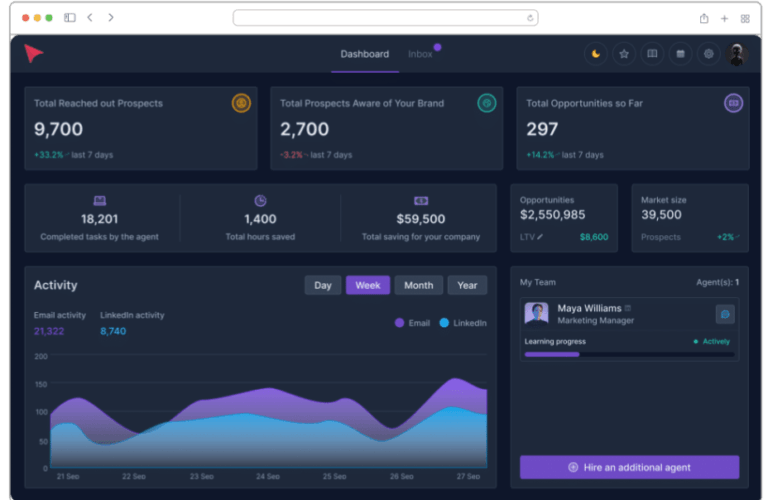Click Maya Williams' agent settings icon

click(x=725, y=314)
